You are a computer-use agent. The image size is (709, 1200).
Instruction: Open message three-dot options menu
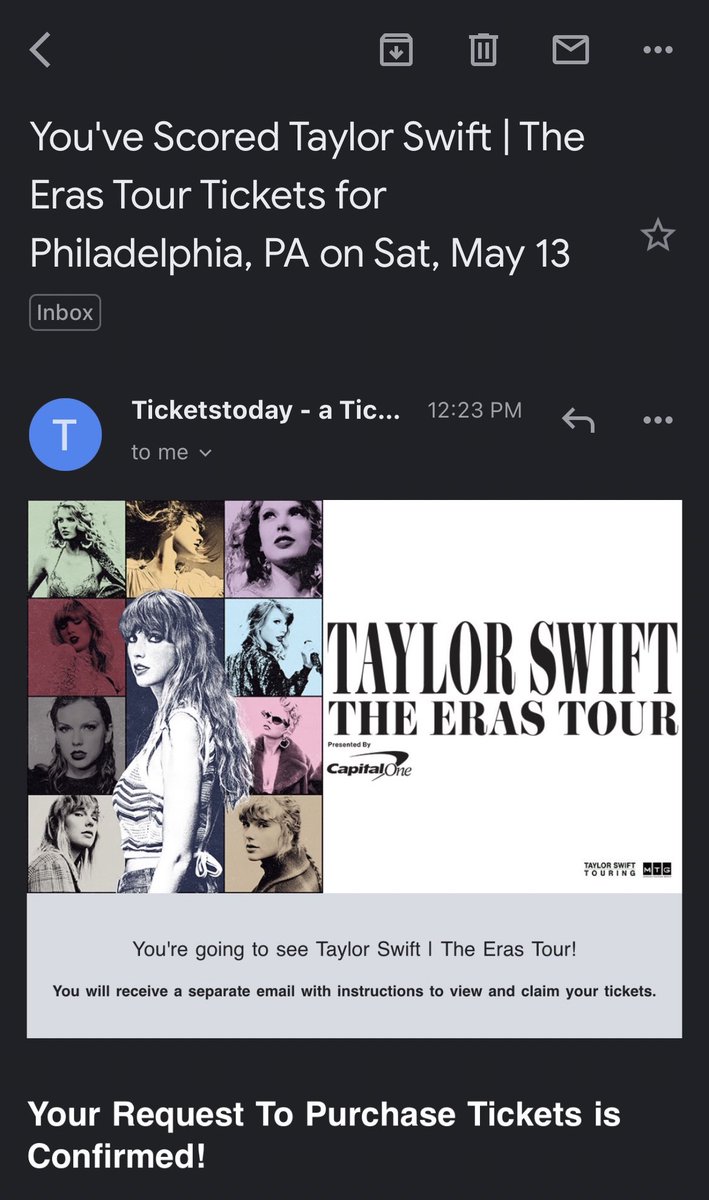point(658,420)
